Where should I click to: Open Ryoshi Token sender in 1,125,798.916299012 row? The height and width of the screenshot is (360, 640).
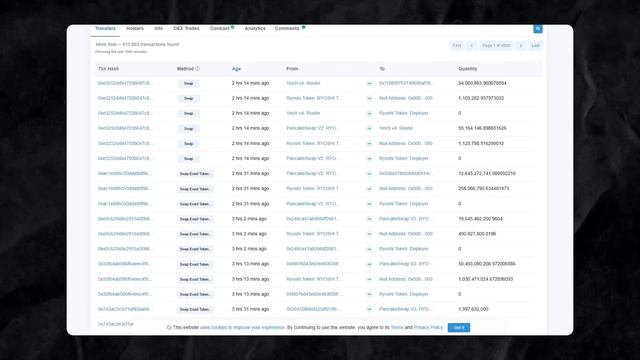313,143
